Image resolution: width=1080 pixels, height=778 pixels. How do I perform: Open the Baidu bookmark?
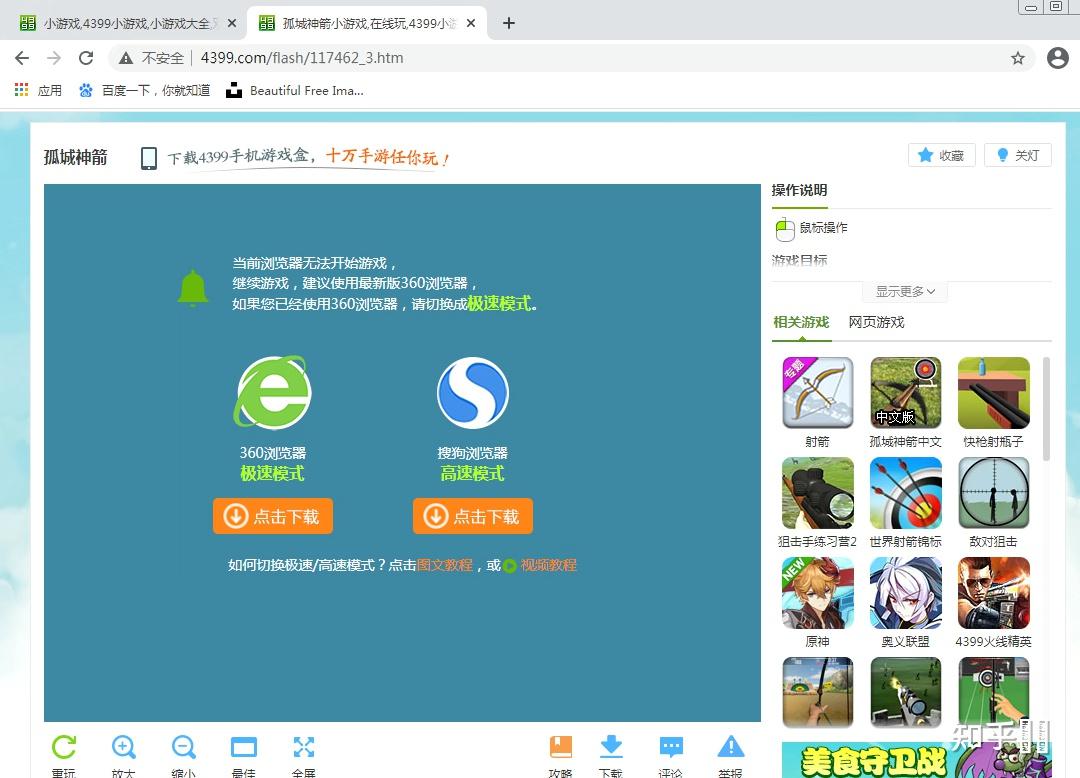tap(144, 90)
